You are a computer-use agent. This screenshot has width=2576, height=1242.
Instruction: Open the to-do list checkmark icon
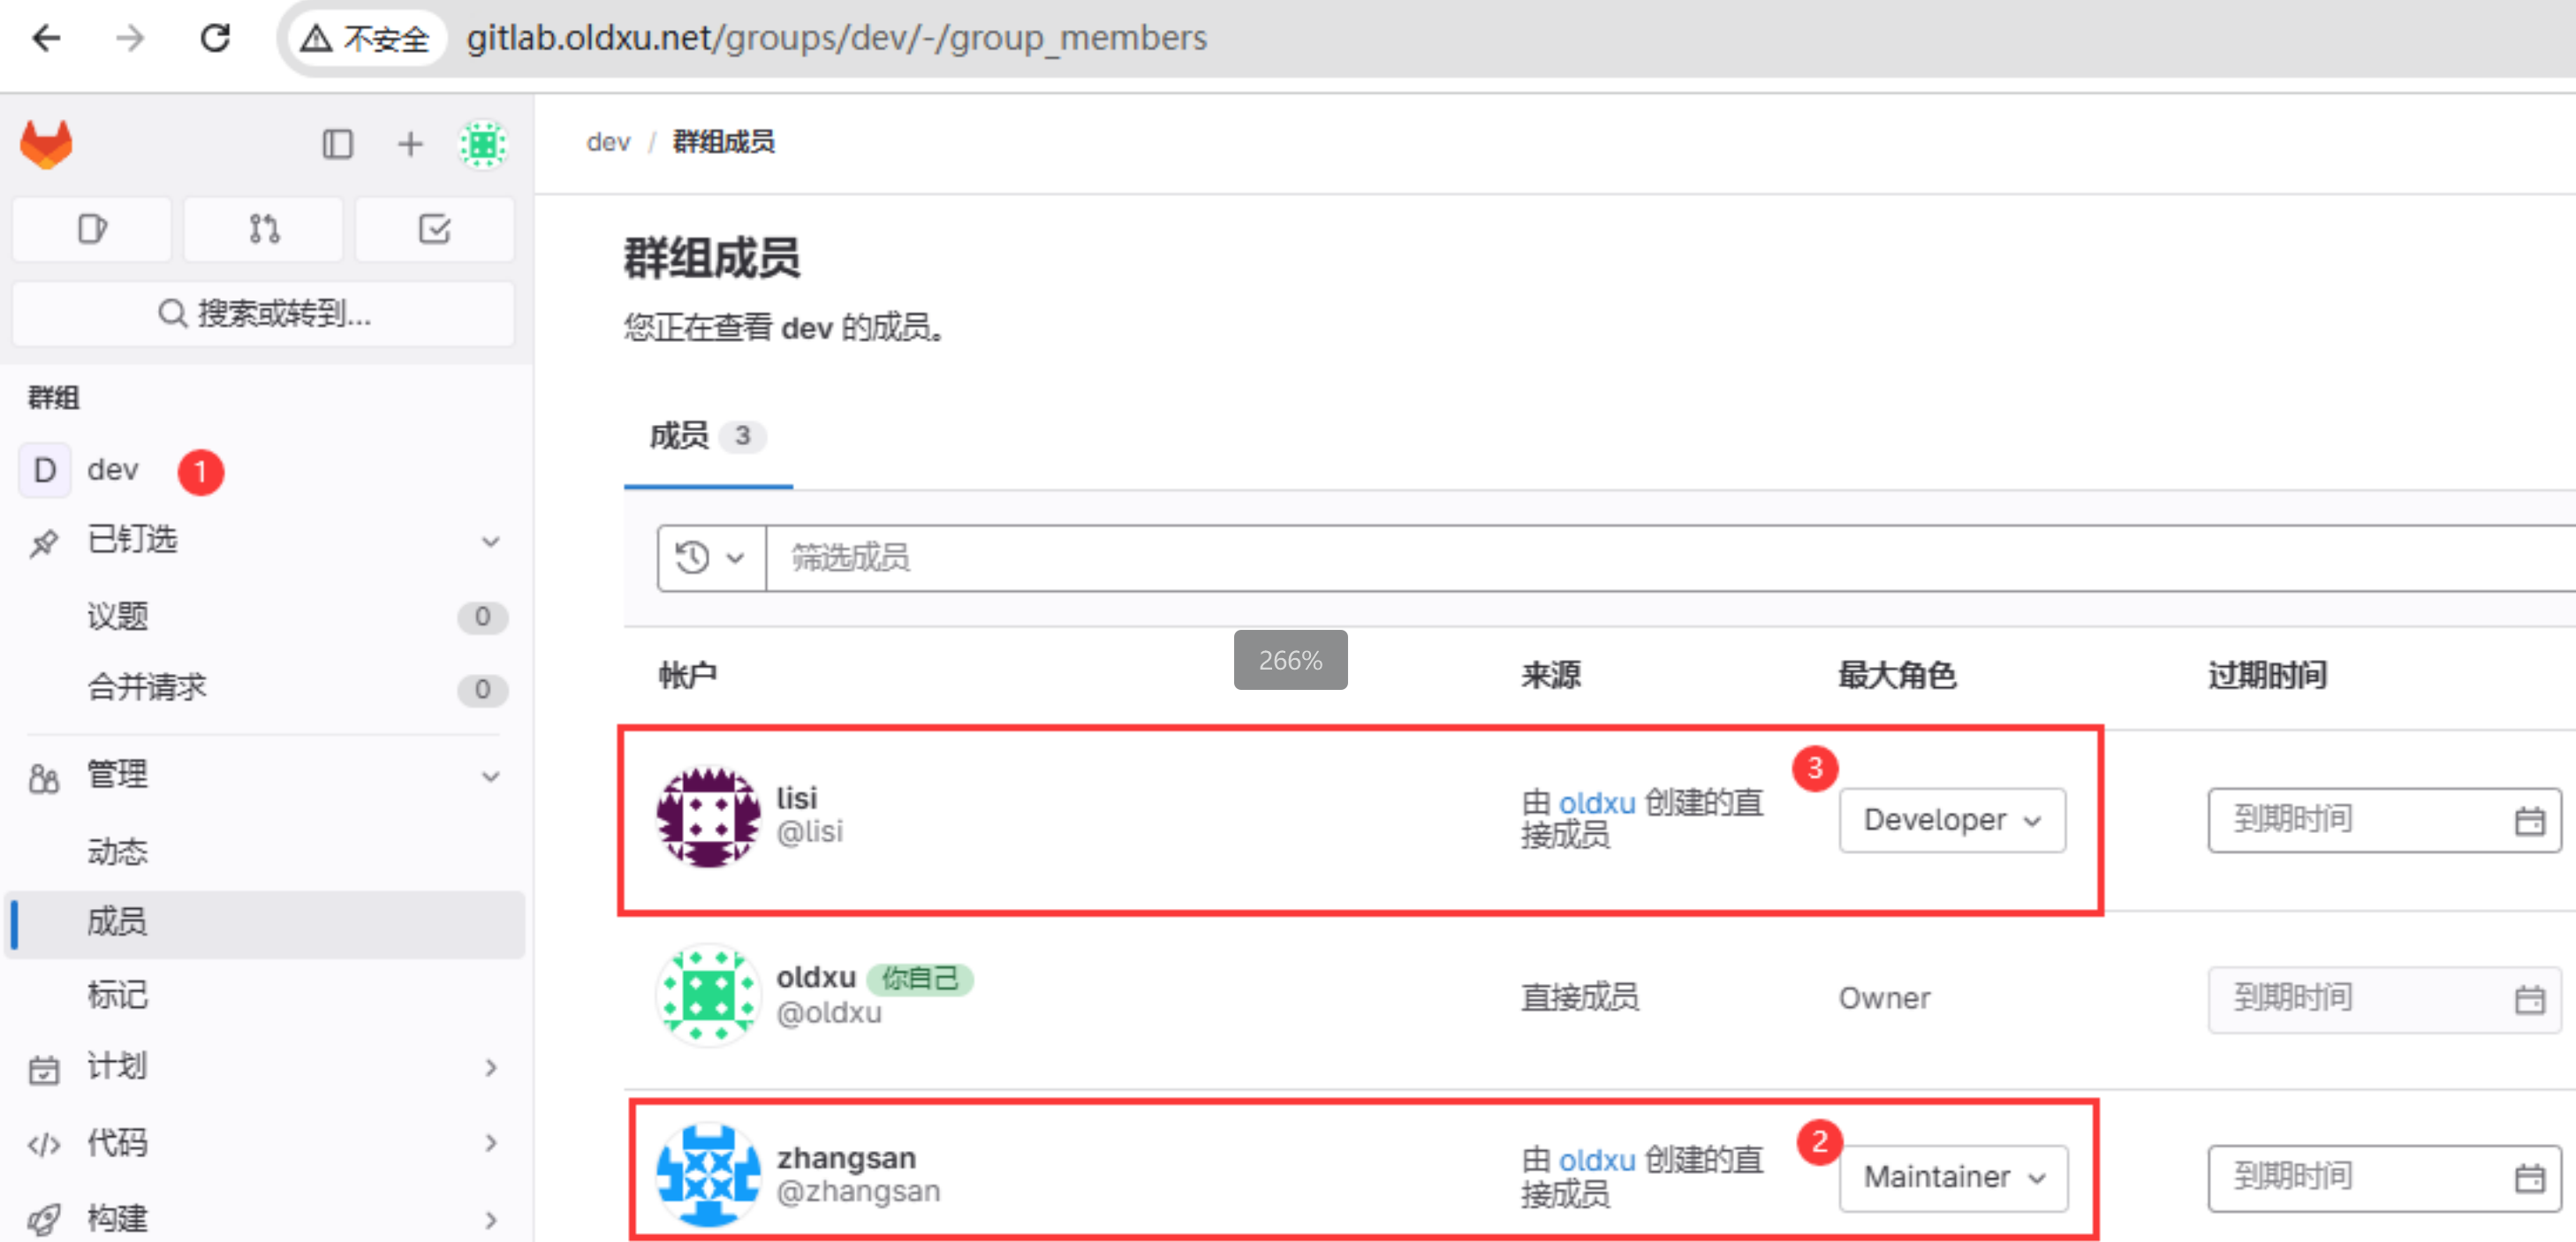click(x=434, y=230)
